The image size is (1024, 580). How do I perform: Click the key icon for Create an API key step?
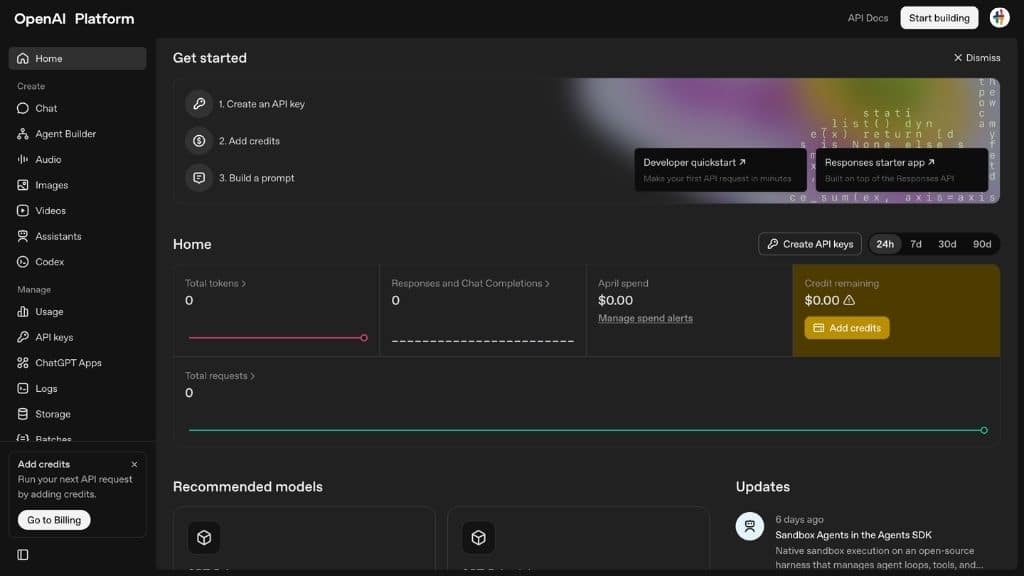pos(199,104)
